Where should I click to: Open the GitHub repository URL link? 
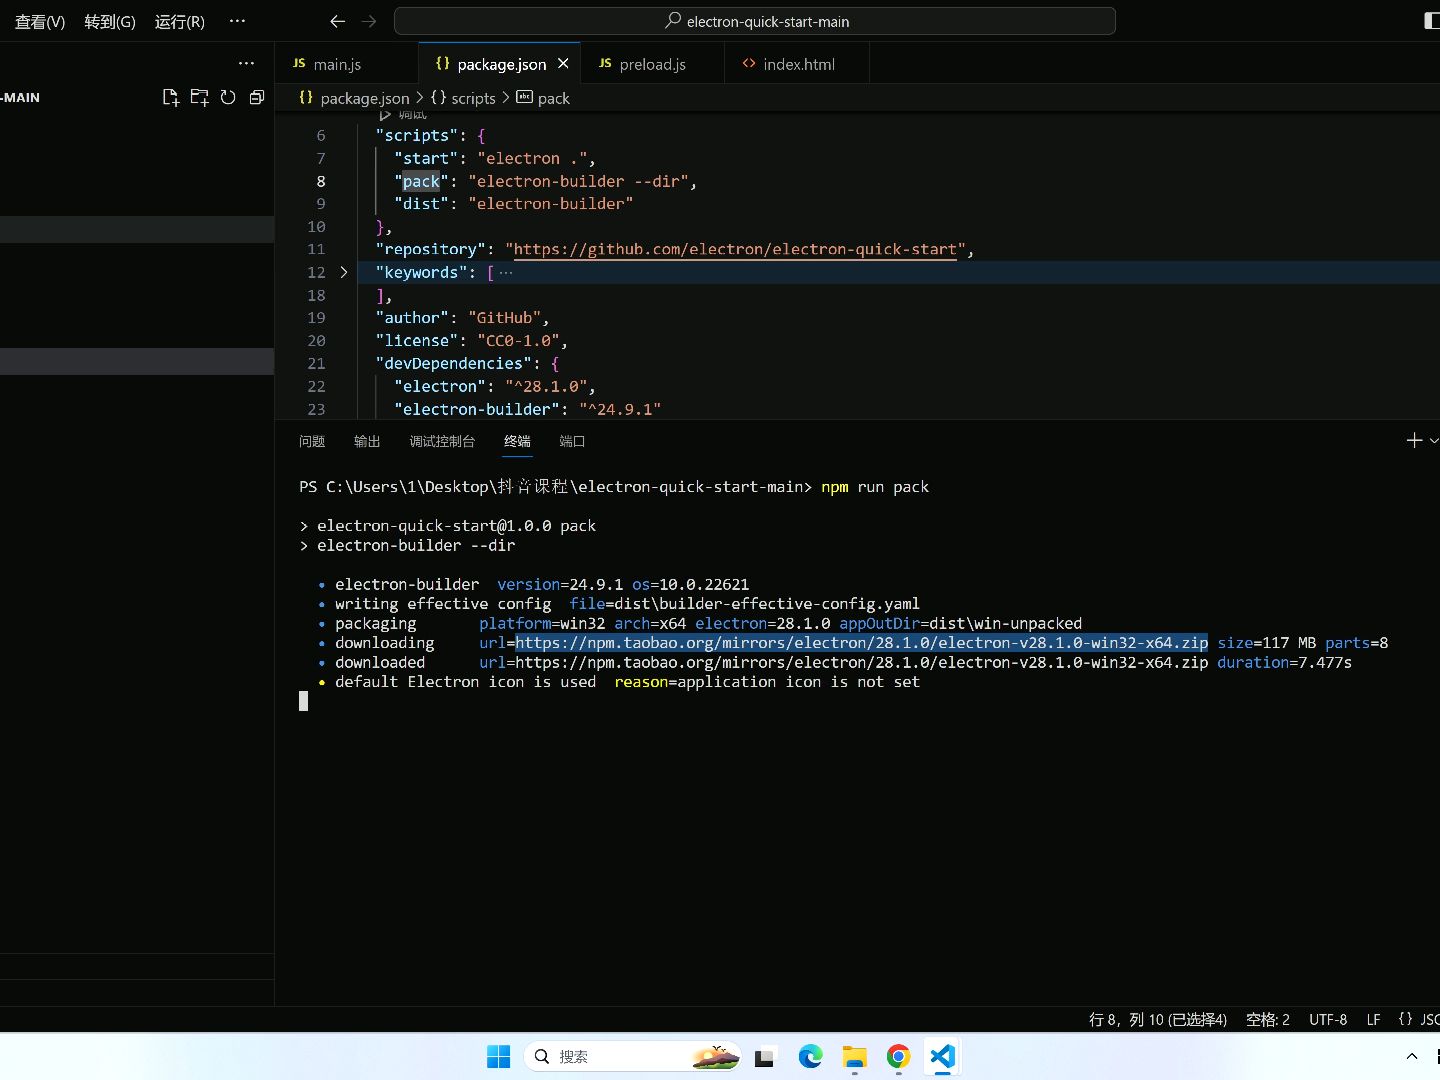[736, 249]
